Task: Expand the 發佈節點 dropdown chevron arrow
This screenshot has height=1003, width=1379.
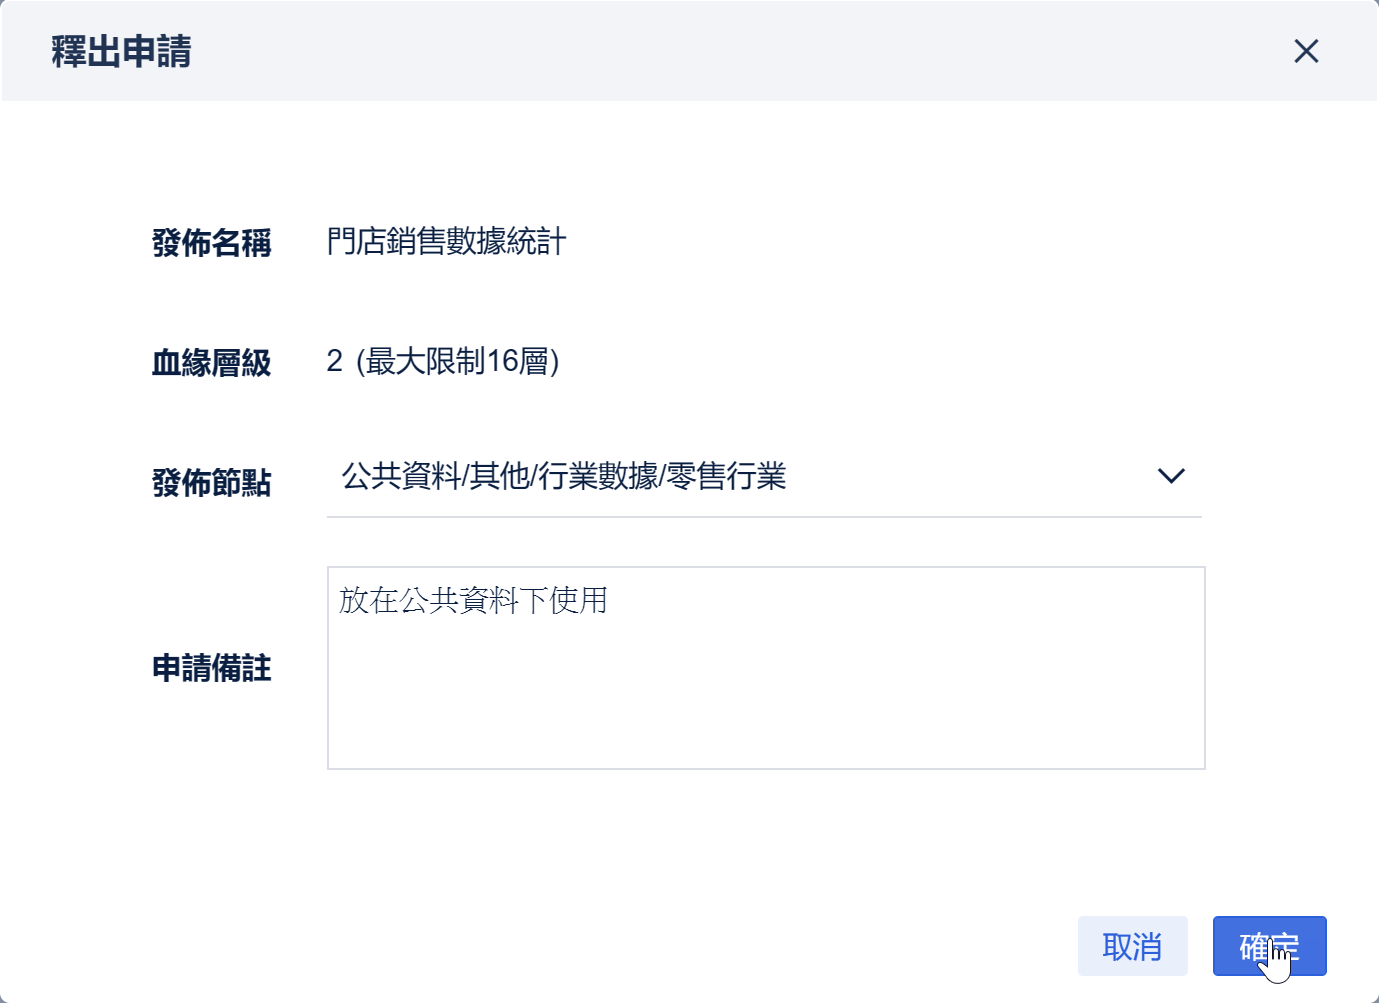Action: coord(1171,476)
